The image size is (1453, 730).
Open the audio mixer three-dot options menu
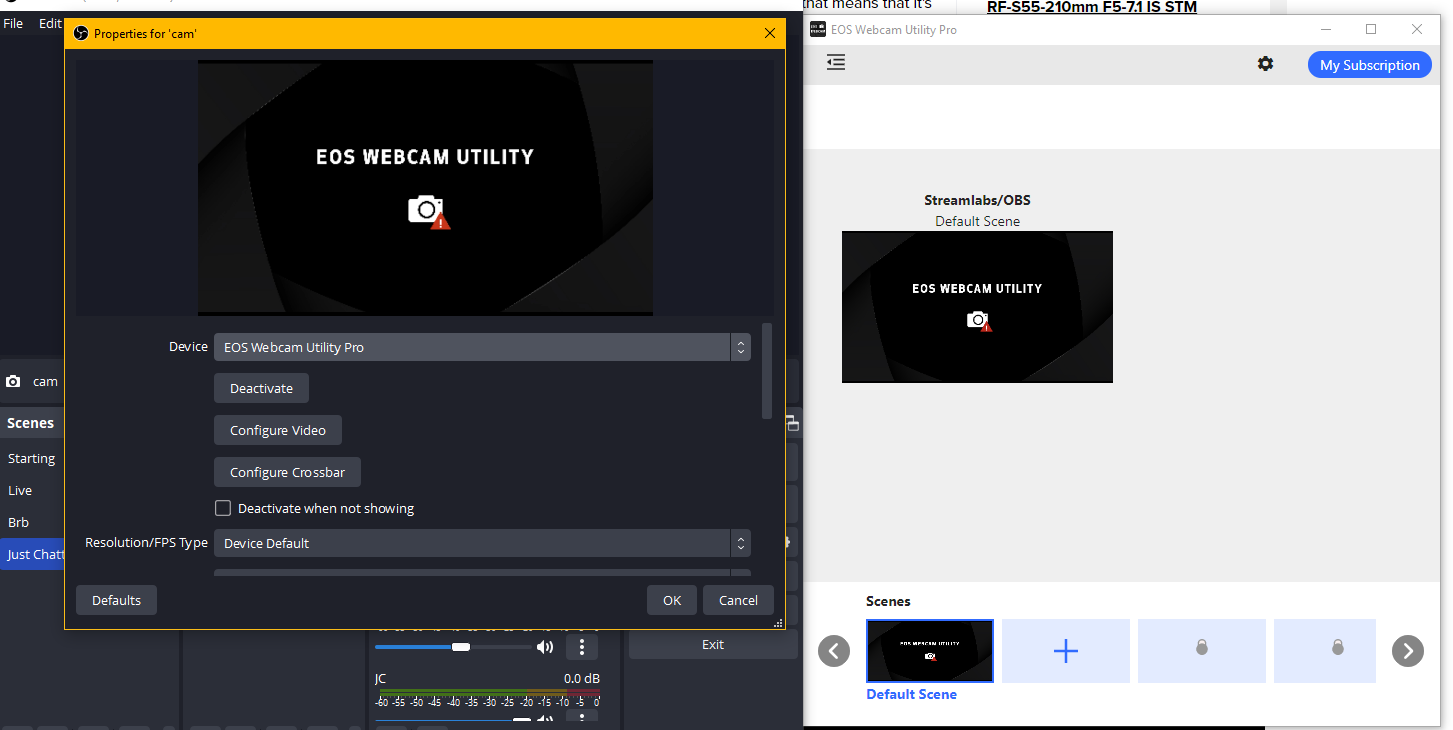(x=582, y=647)
